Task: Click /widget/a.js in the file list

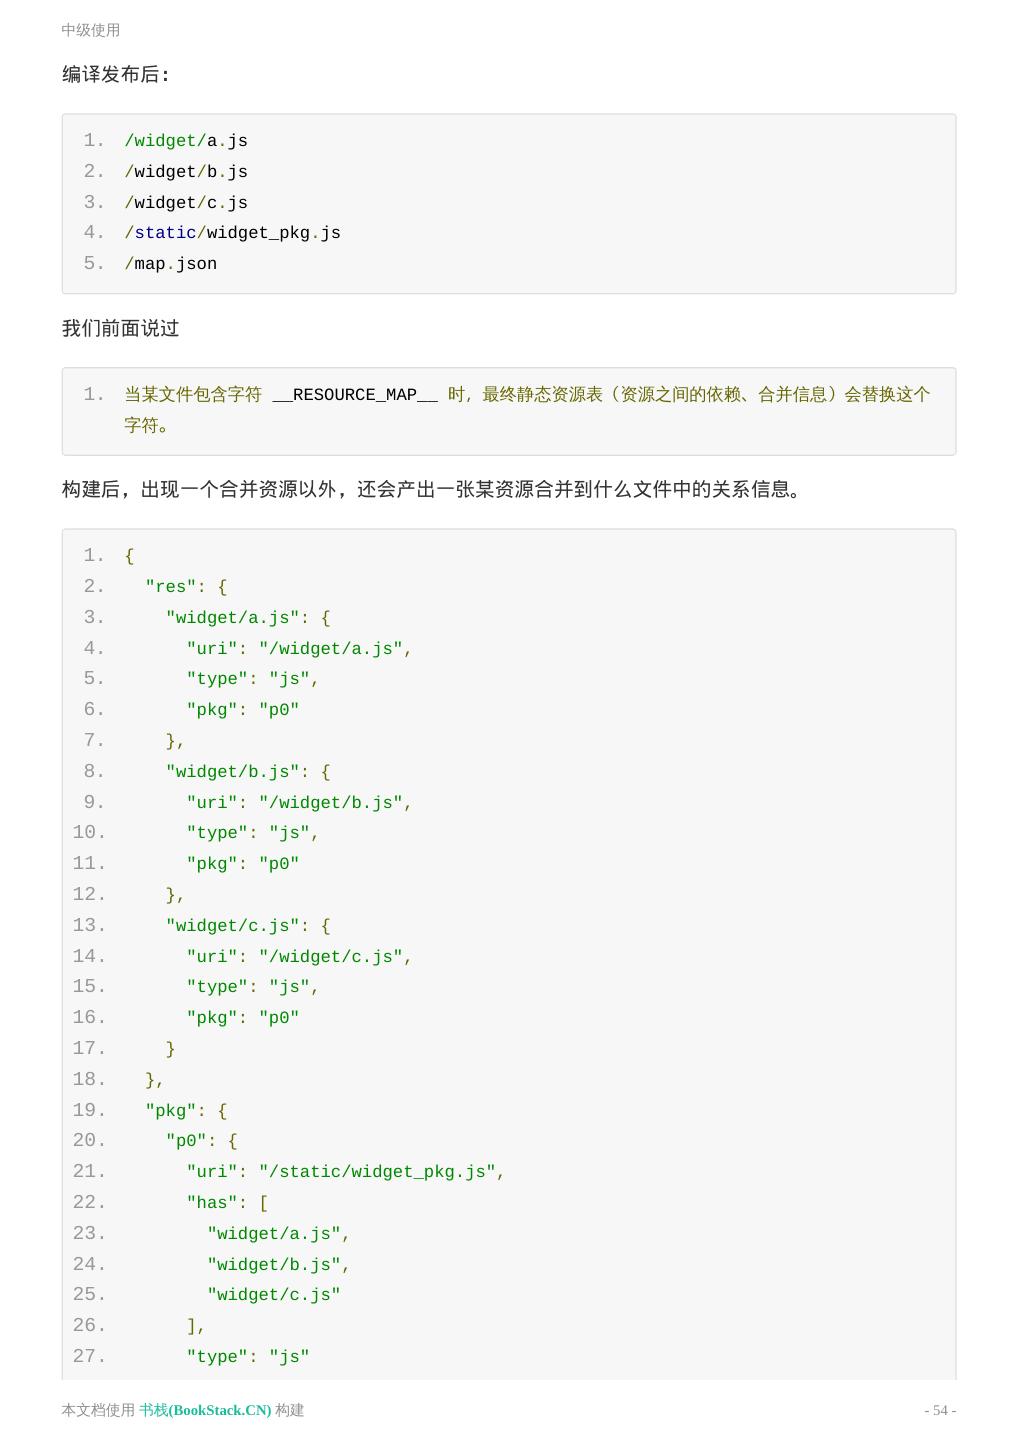Action: 186,141
